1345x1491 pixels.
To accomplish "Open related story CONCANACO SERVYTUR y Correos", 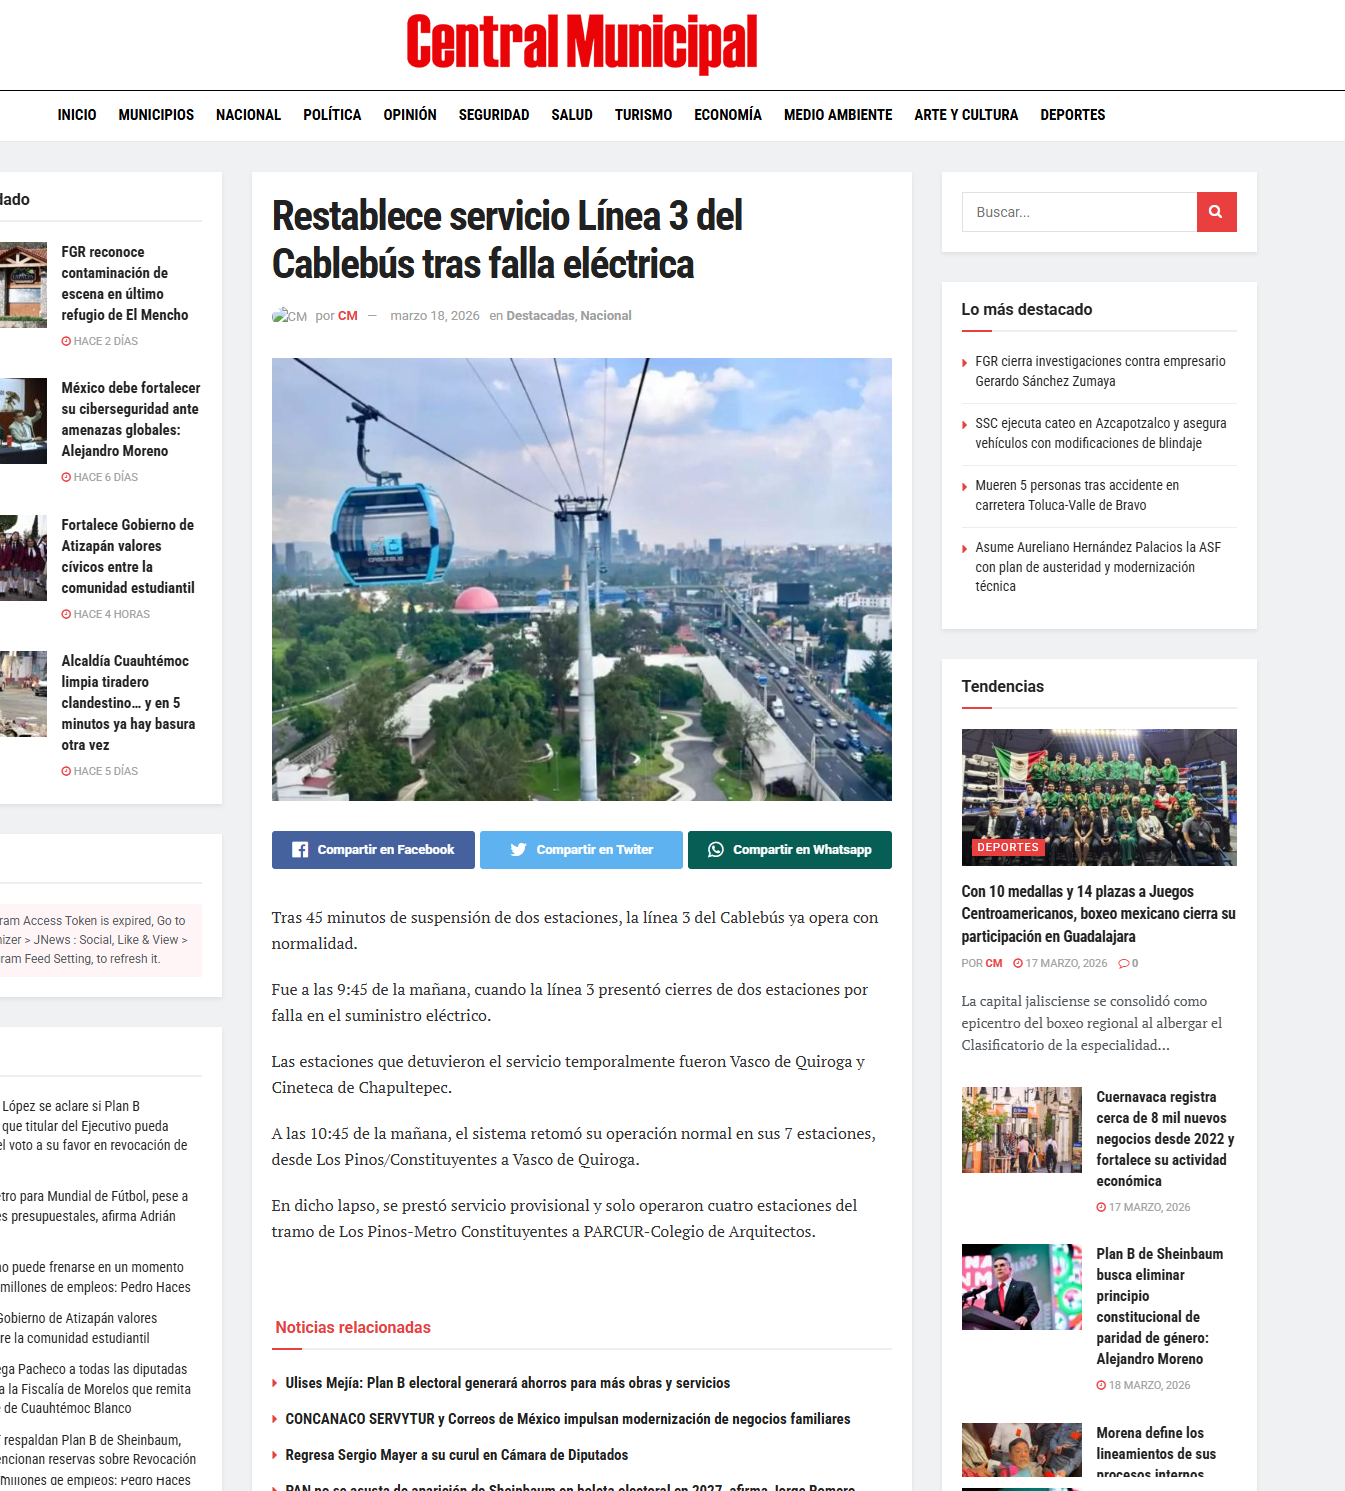I will tap(568, 1419).
